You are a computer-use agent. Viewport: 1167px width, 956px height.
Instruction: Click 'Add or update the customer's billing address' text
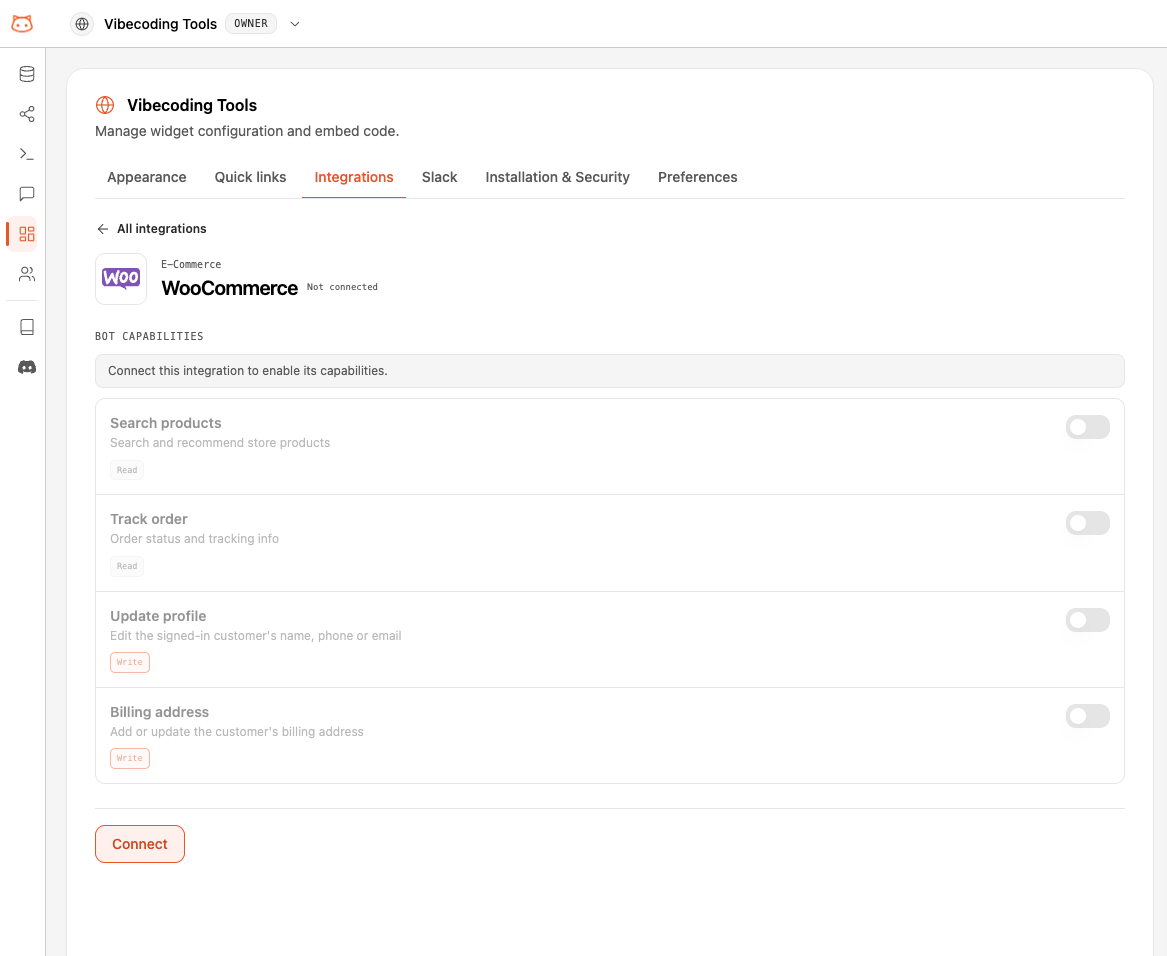click(237, 732)
